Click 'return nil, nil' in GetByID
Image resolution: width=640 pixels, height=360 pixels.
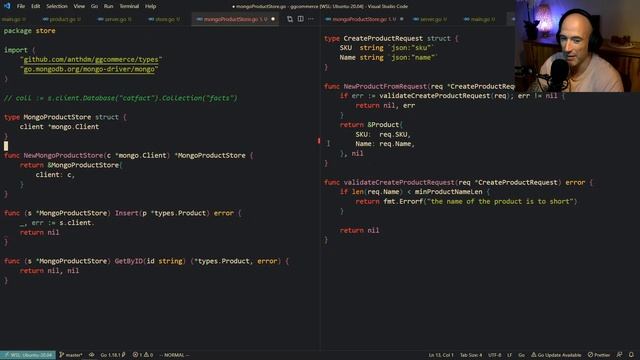click(x=49, y=271)
